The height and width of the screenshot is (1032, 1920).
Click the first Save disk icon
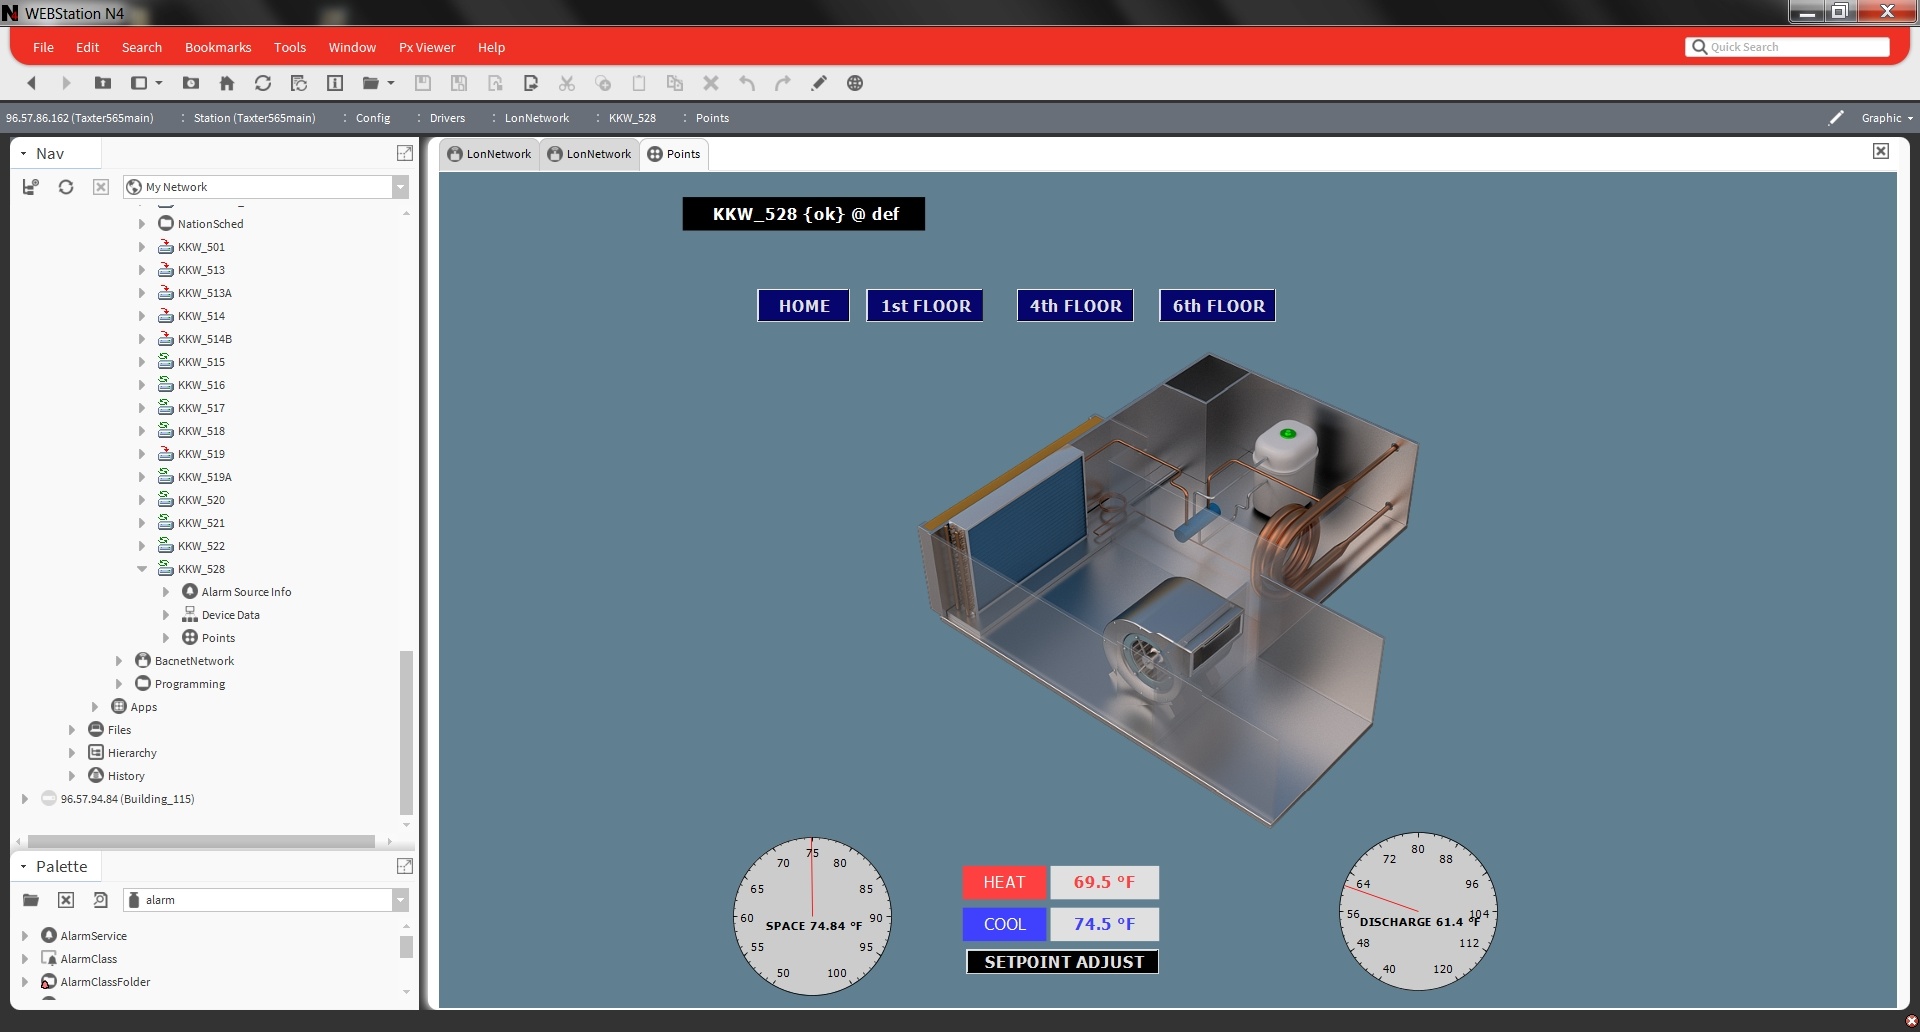coord(423,83)
